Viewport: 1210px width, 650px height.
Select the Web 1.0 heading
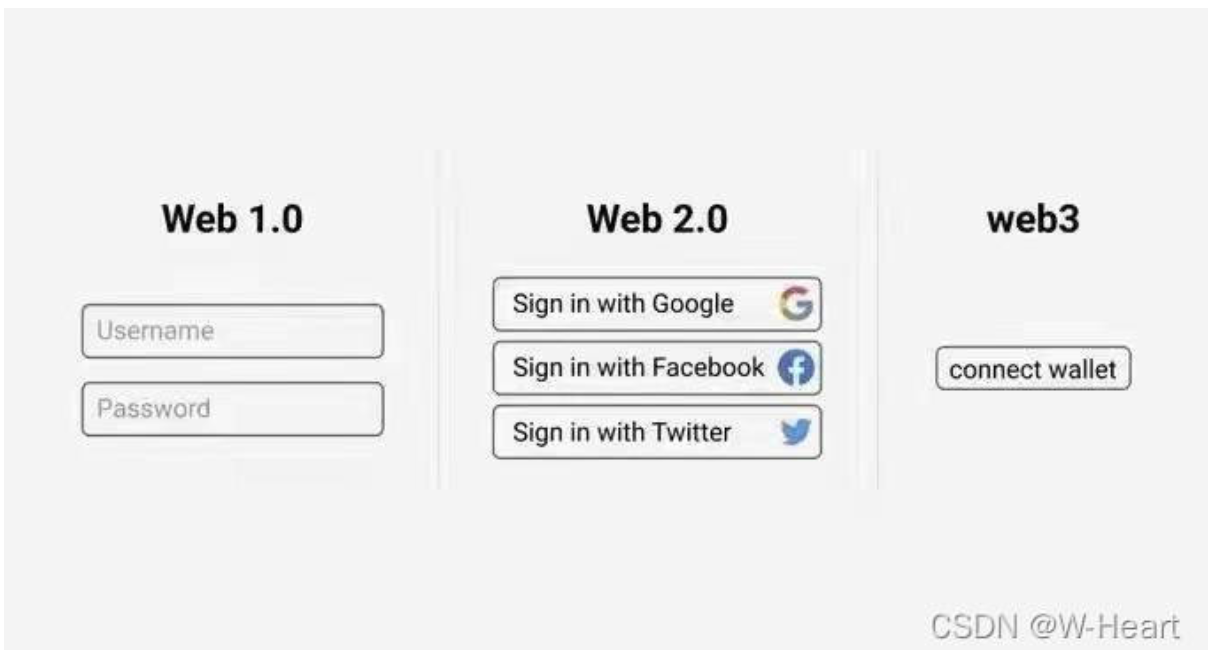pos(232,220)
